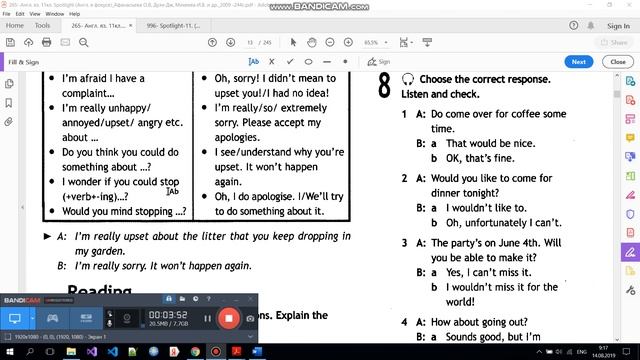Toggle Bandicam mouse cursor effects
The height and width of the screenshot is (360, 640).
click(x=109, y=313)
